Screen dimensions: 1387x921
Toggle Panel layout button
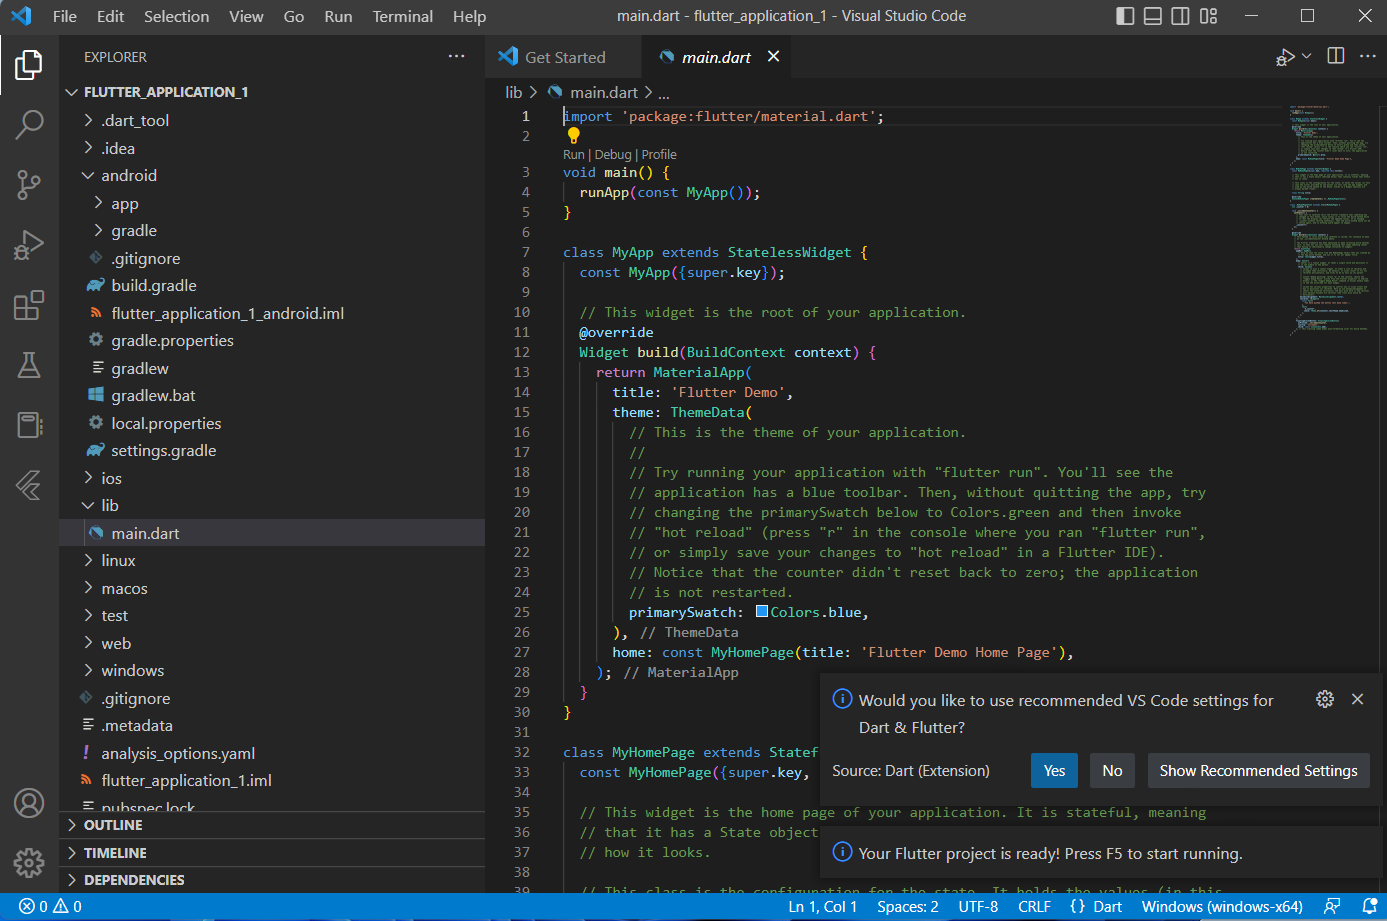[x=1153, y=16]
